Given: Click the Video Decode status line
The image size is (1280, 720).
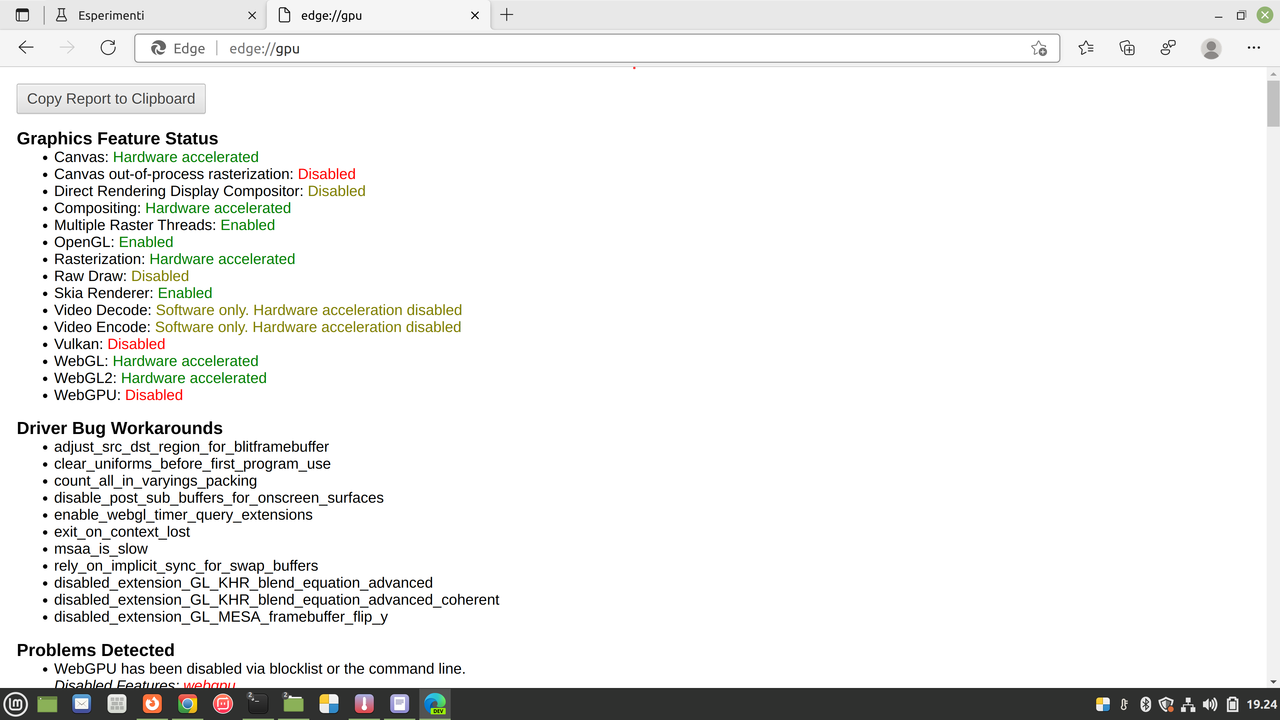Looking at the screenshot, I should (258, 310).
